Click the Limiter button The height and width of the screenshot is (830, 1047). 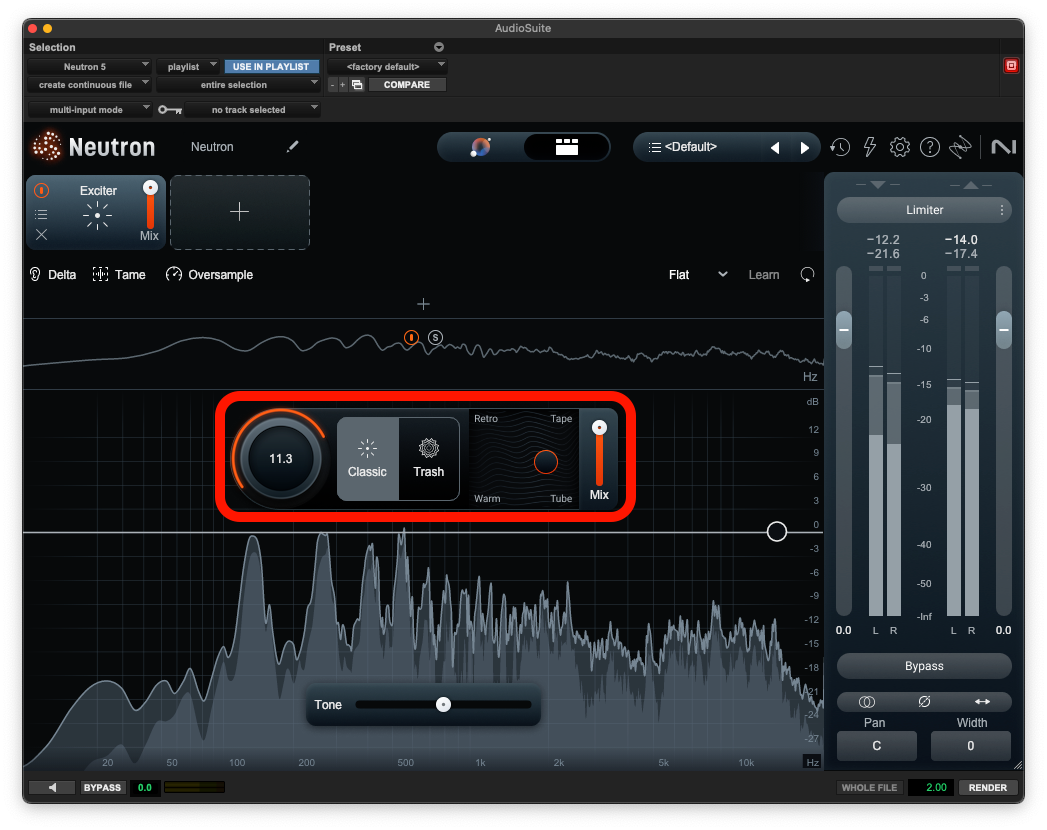(x=924, y=210)
